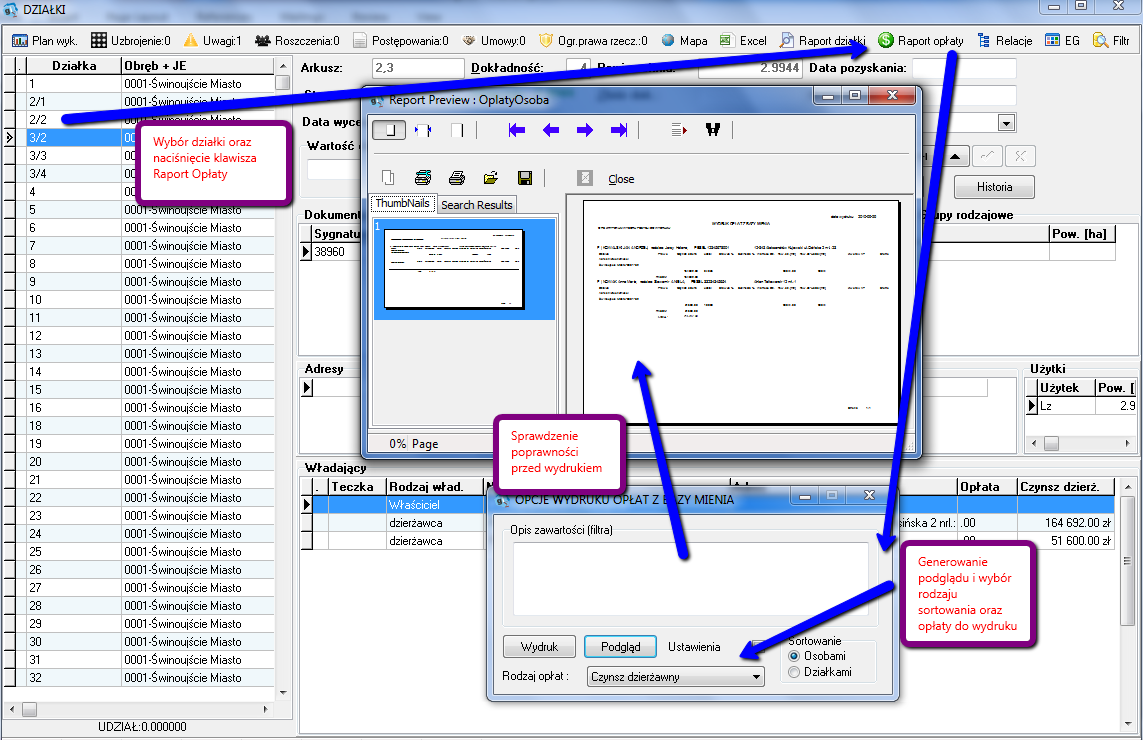Click the binoculars search icon in Report Preview
Viewport: 1143px width, 740px height.
click(x=713, y=130)
